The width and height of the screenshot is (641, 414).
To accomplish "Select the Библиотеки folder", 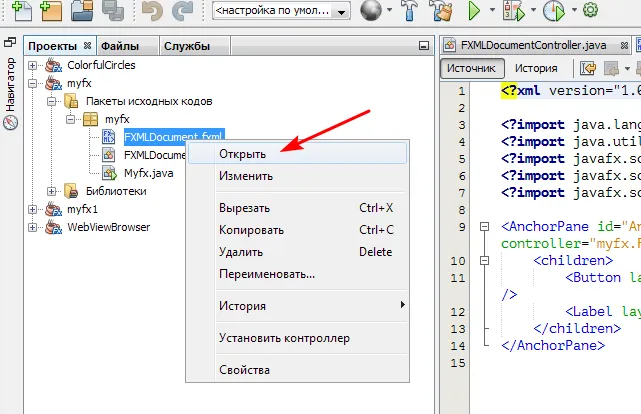I will tap(116, 191).
